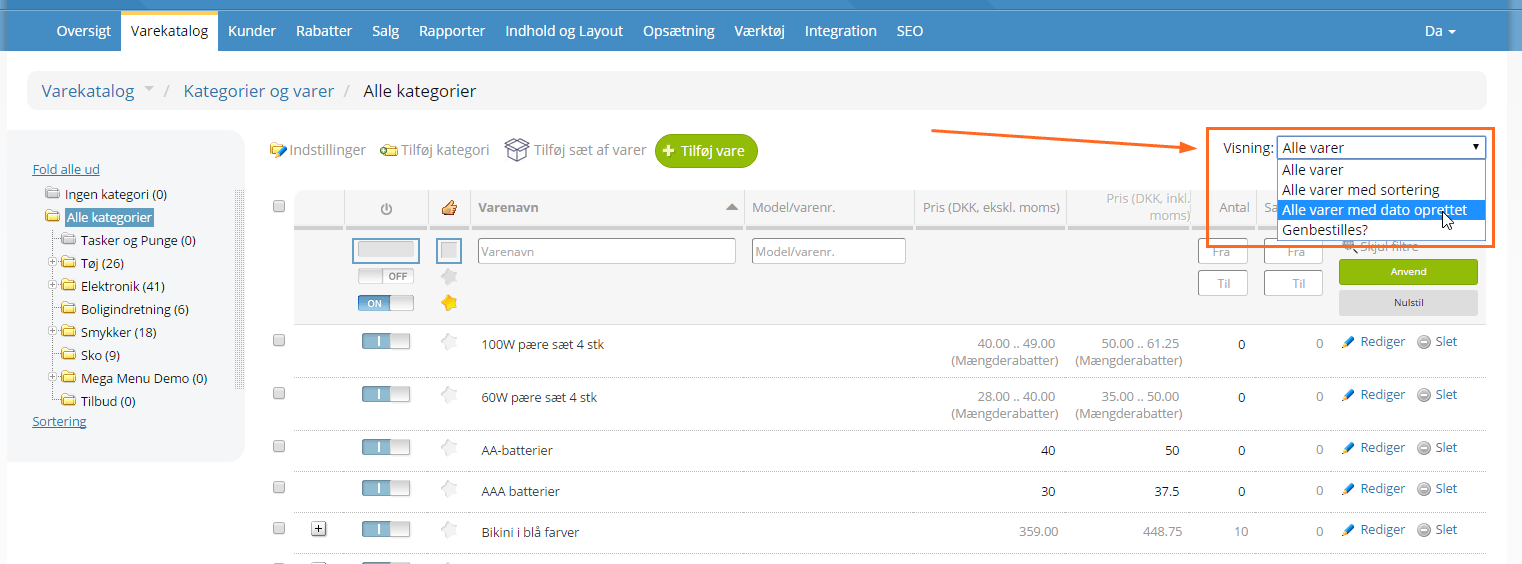The width and height of the screenshot is (1522, 564).
Task: Click the power status column header icon
Action: (x=387, y=209)
